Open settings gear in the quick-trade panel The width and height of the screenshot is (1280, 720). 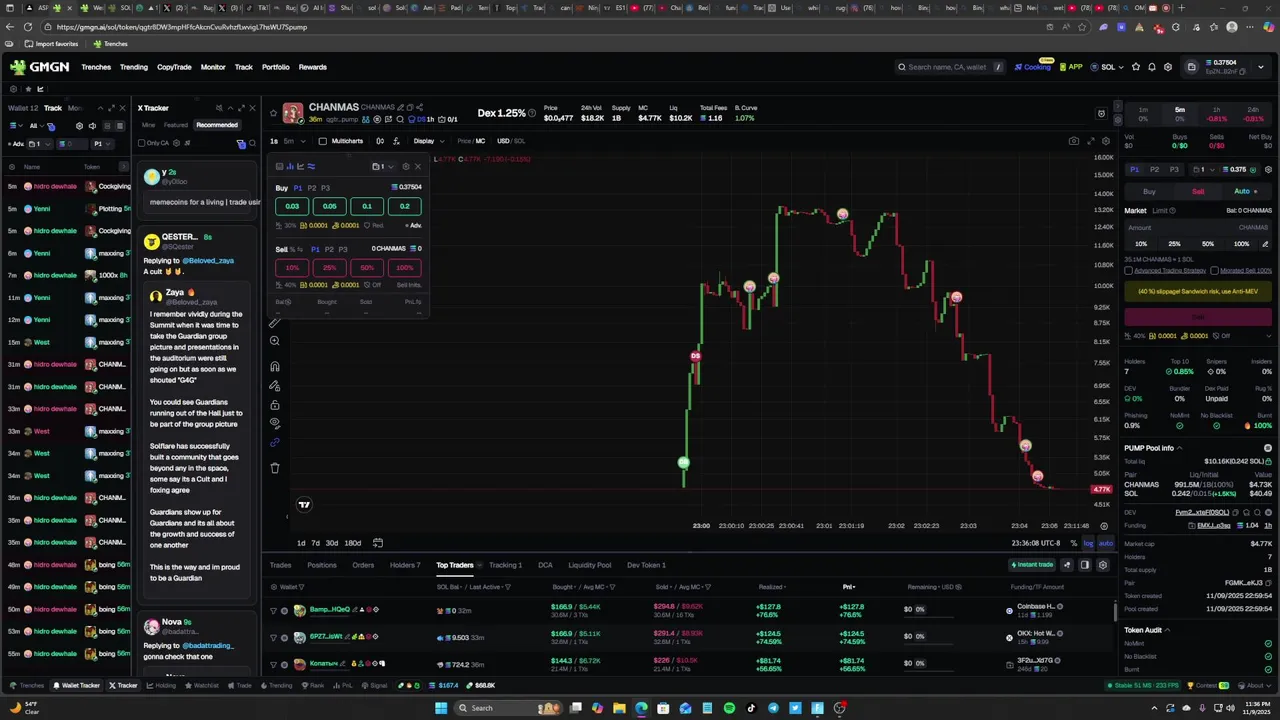pyautogui.click(x=405, y=166)
